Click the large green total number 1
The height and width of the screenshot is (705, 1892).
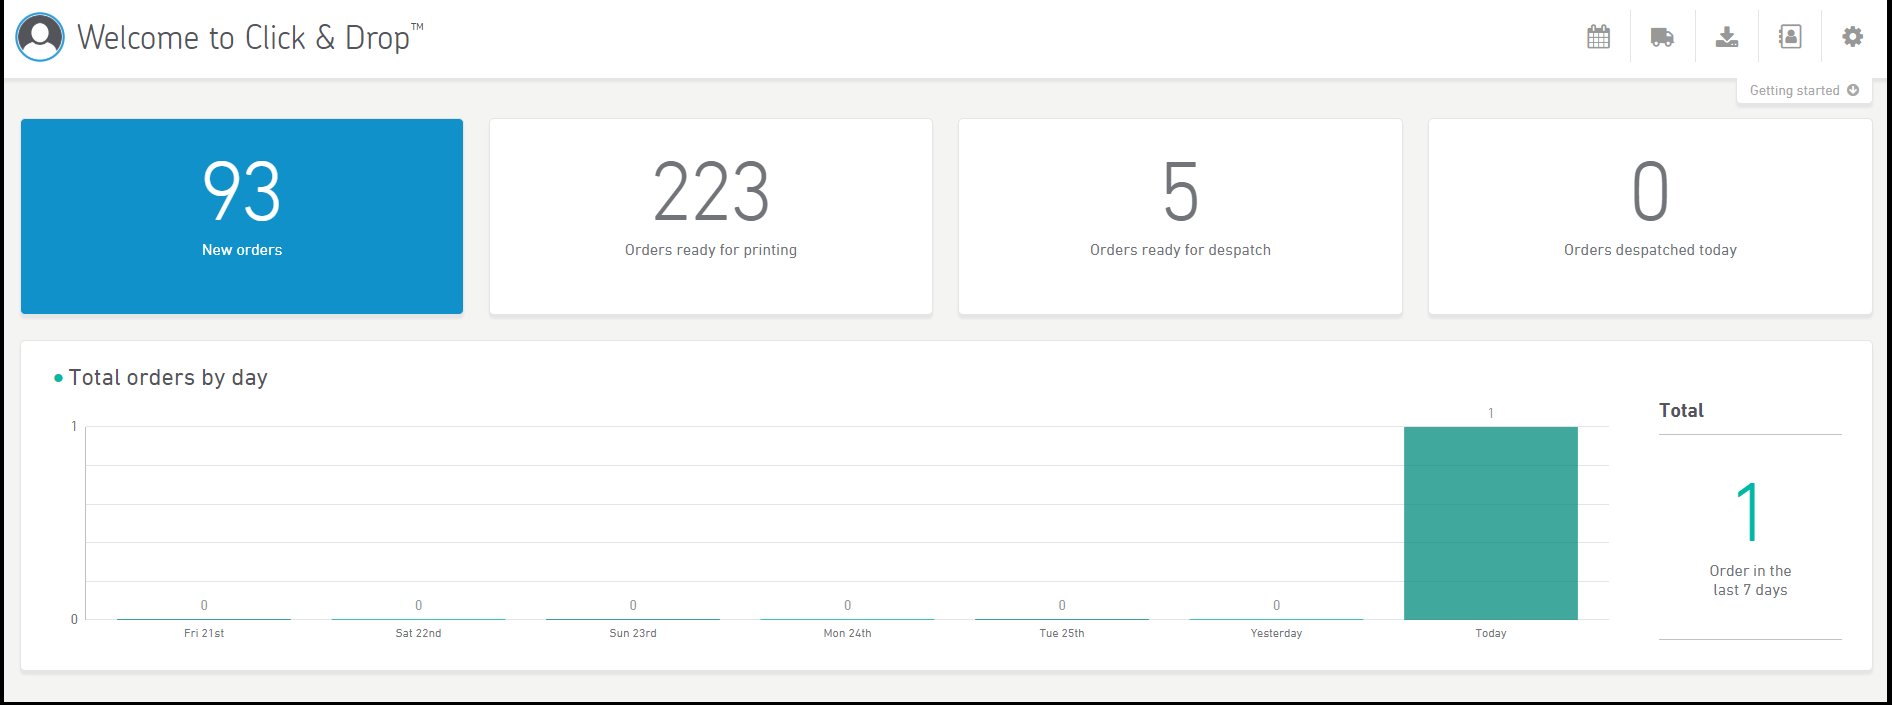tap(1748, 512)
